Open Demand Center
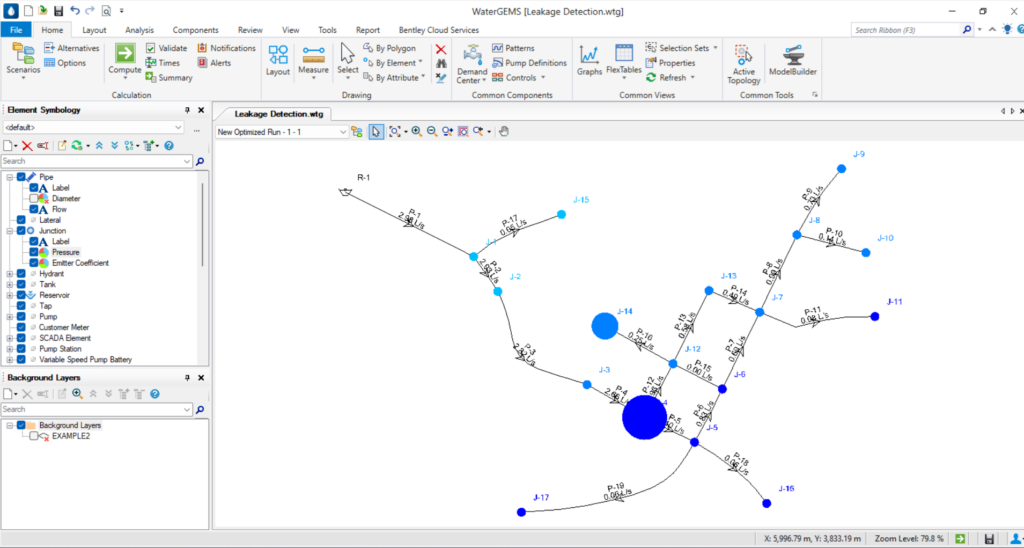 pos(472,64)
